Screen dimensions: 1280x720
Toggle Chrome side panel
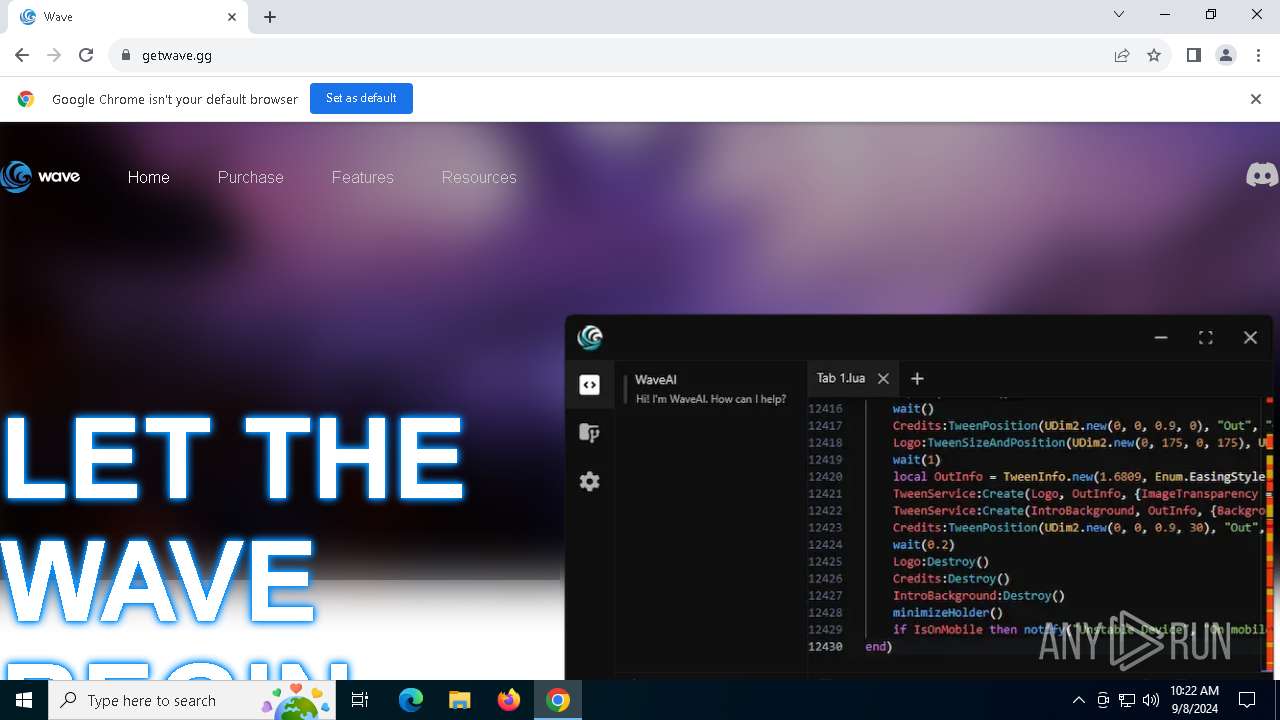pos(1194,55)
